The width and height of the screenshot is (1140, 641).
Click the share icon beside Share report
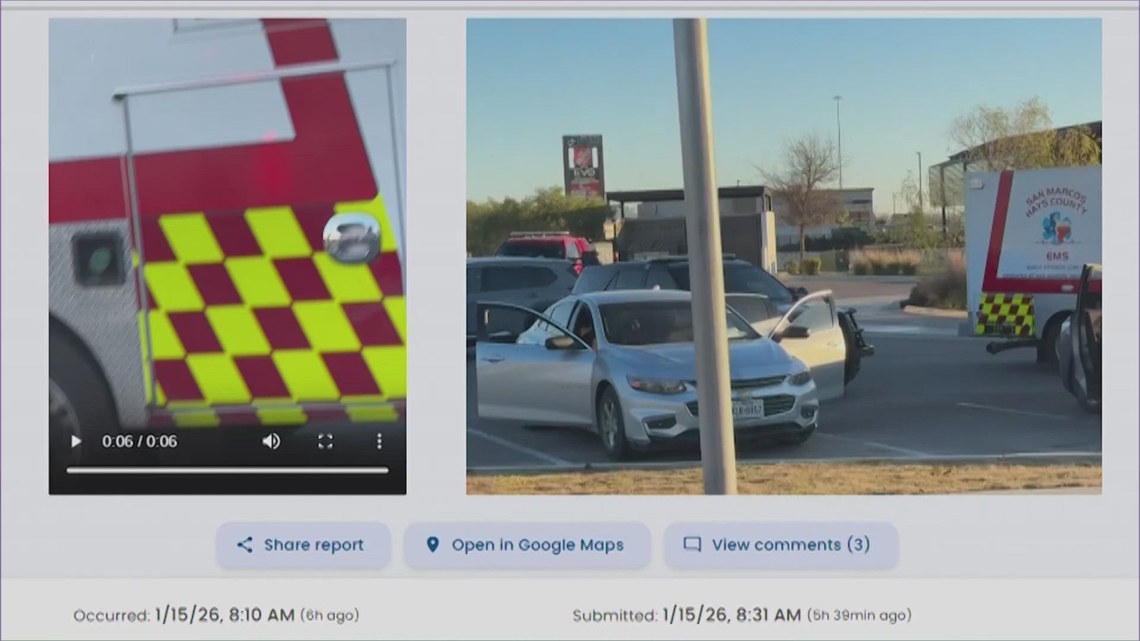(x=244, y=545)
